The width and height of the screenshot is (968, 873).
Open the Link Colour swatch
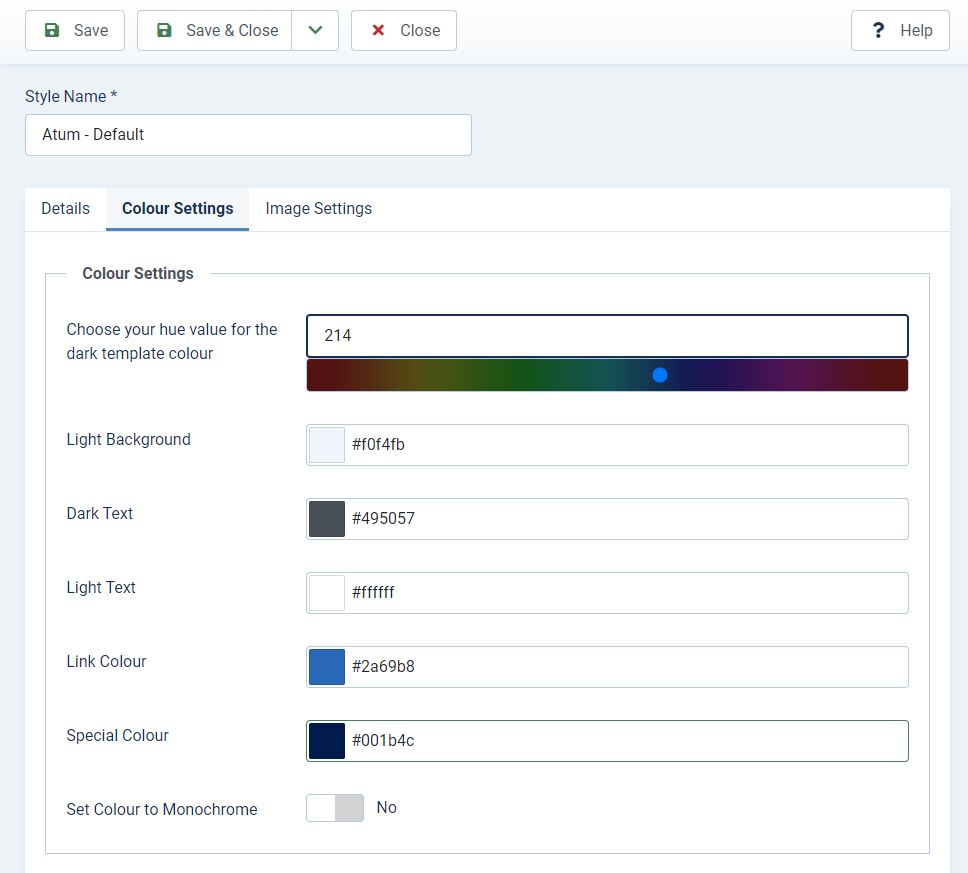(327, 667)
